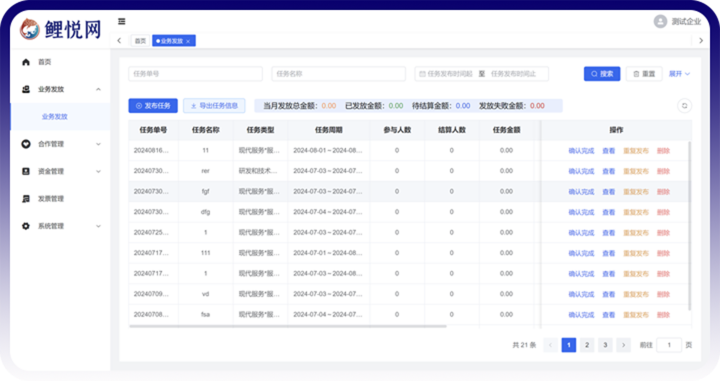Expand the 系统管理 menu chevron
Viewport: 720px width, 381px height.
click(98, 226)
